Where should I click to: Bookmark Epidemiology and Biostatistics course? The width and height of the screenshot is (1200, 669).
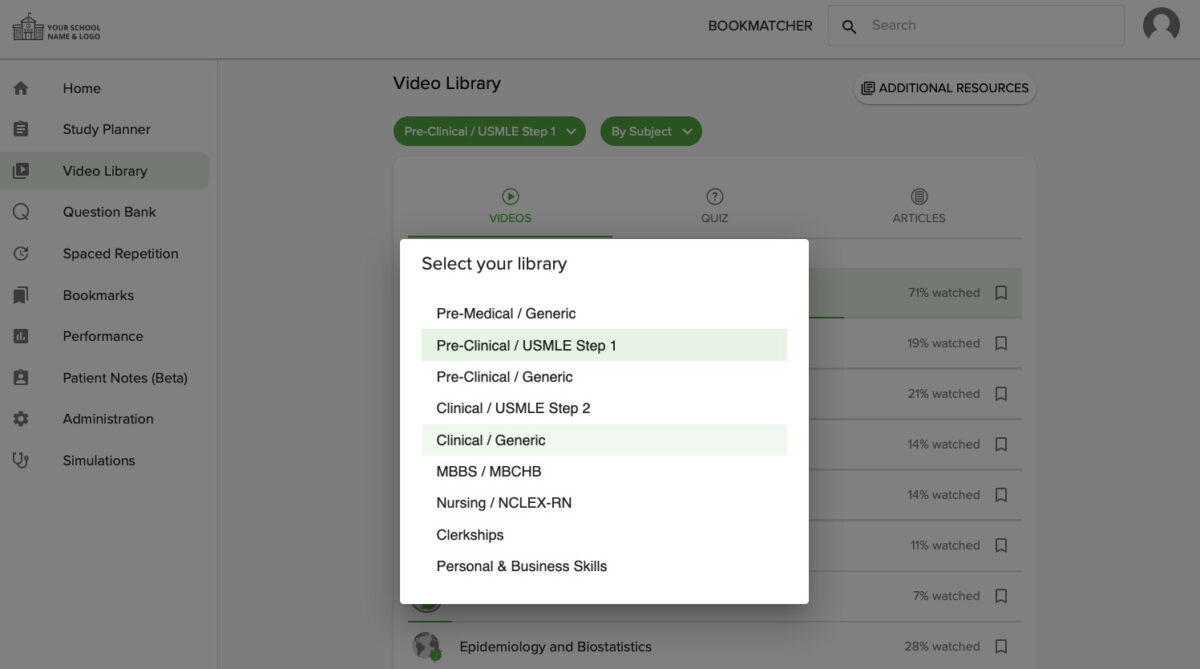[x=1001, y=646]
